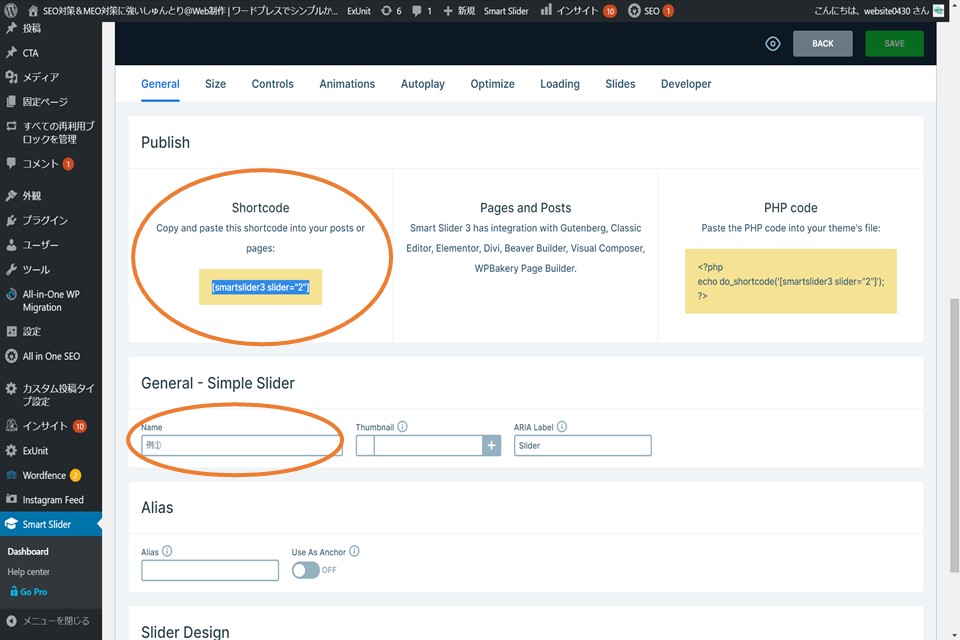Switch to the Developer tab
Image resolution: width=960 pixels, height=640 pixels.
(x=686, y=84)
